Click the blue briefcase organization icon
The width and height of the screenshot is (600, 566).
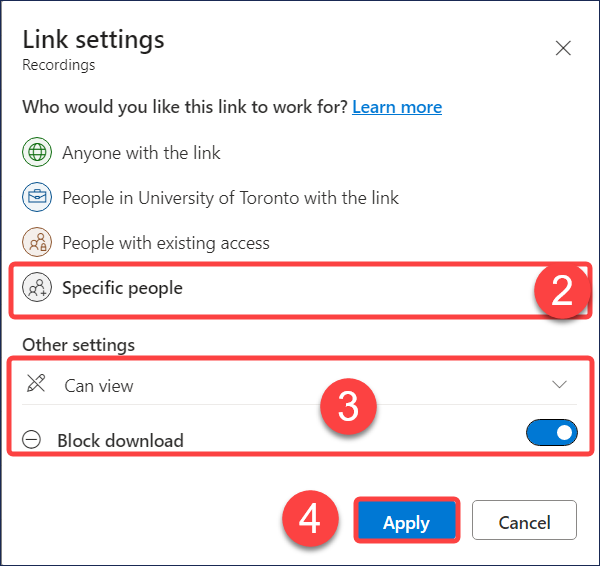pyautogui.click(x=37, y=197)
